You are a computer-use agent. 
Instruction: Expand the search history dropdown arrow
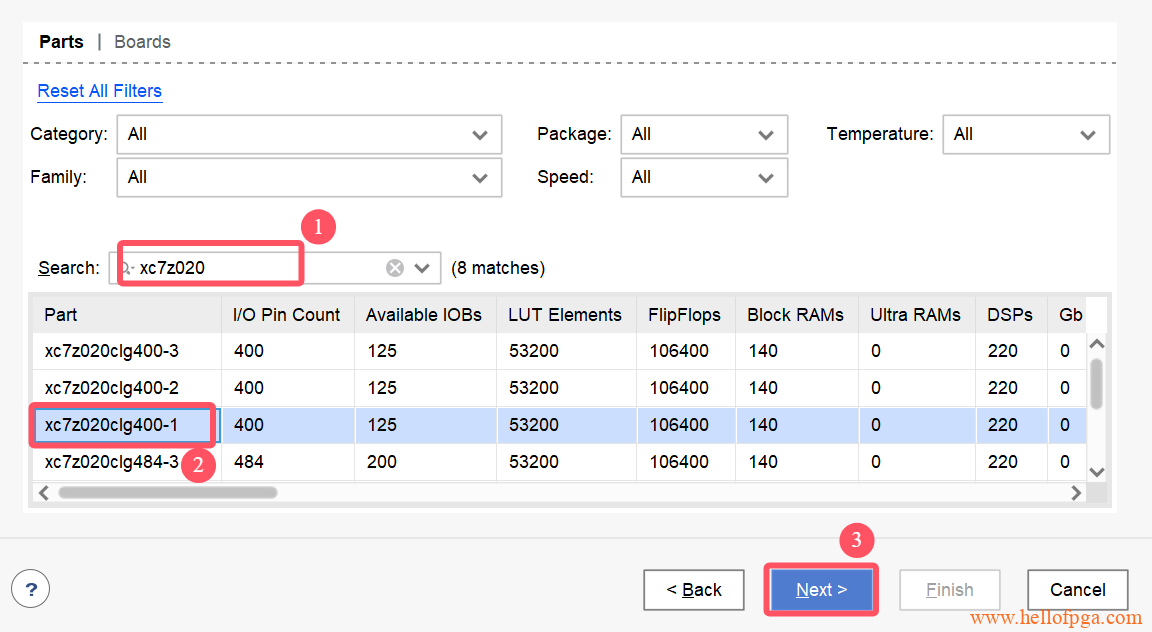[x=422, y=268]
